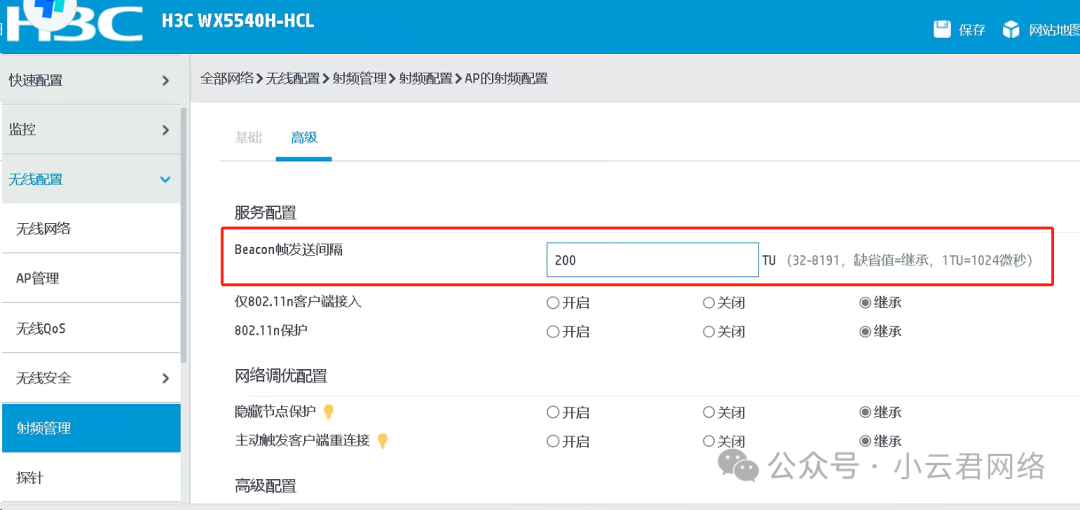Select 开启 for 仅802.11n客户端接入

(553, 302)
